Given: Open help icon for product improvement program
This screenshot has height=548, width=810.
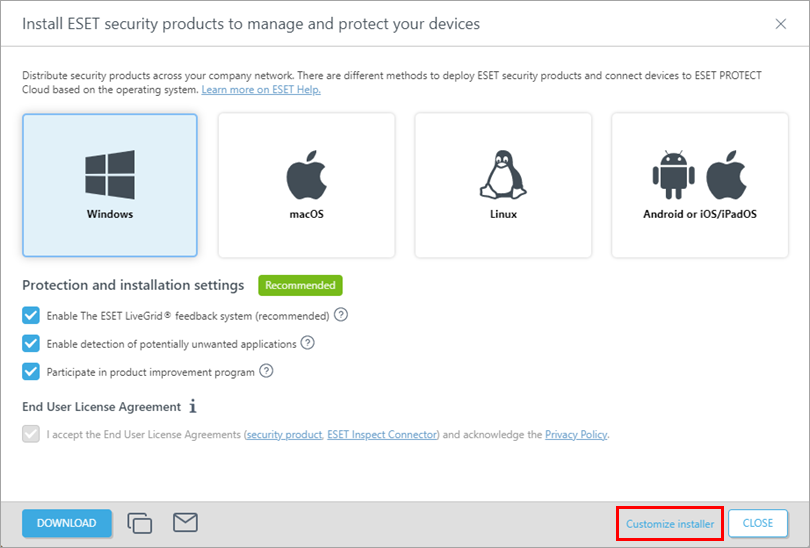Looking at the screenshot, I should [266, 371].
